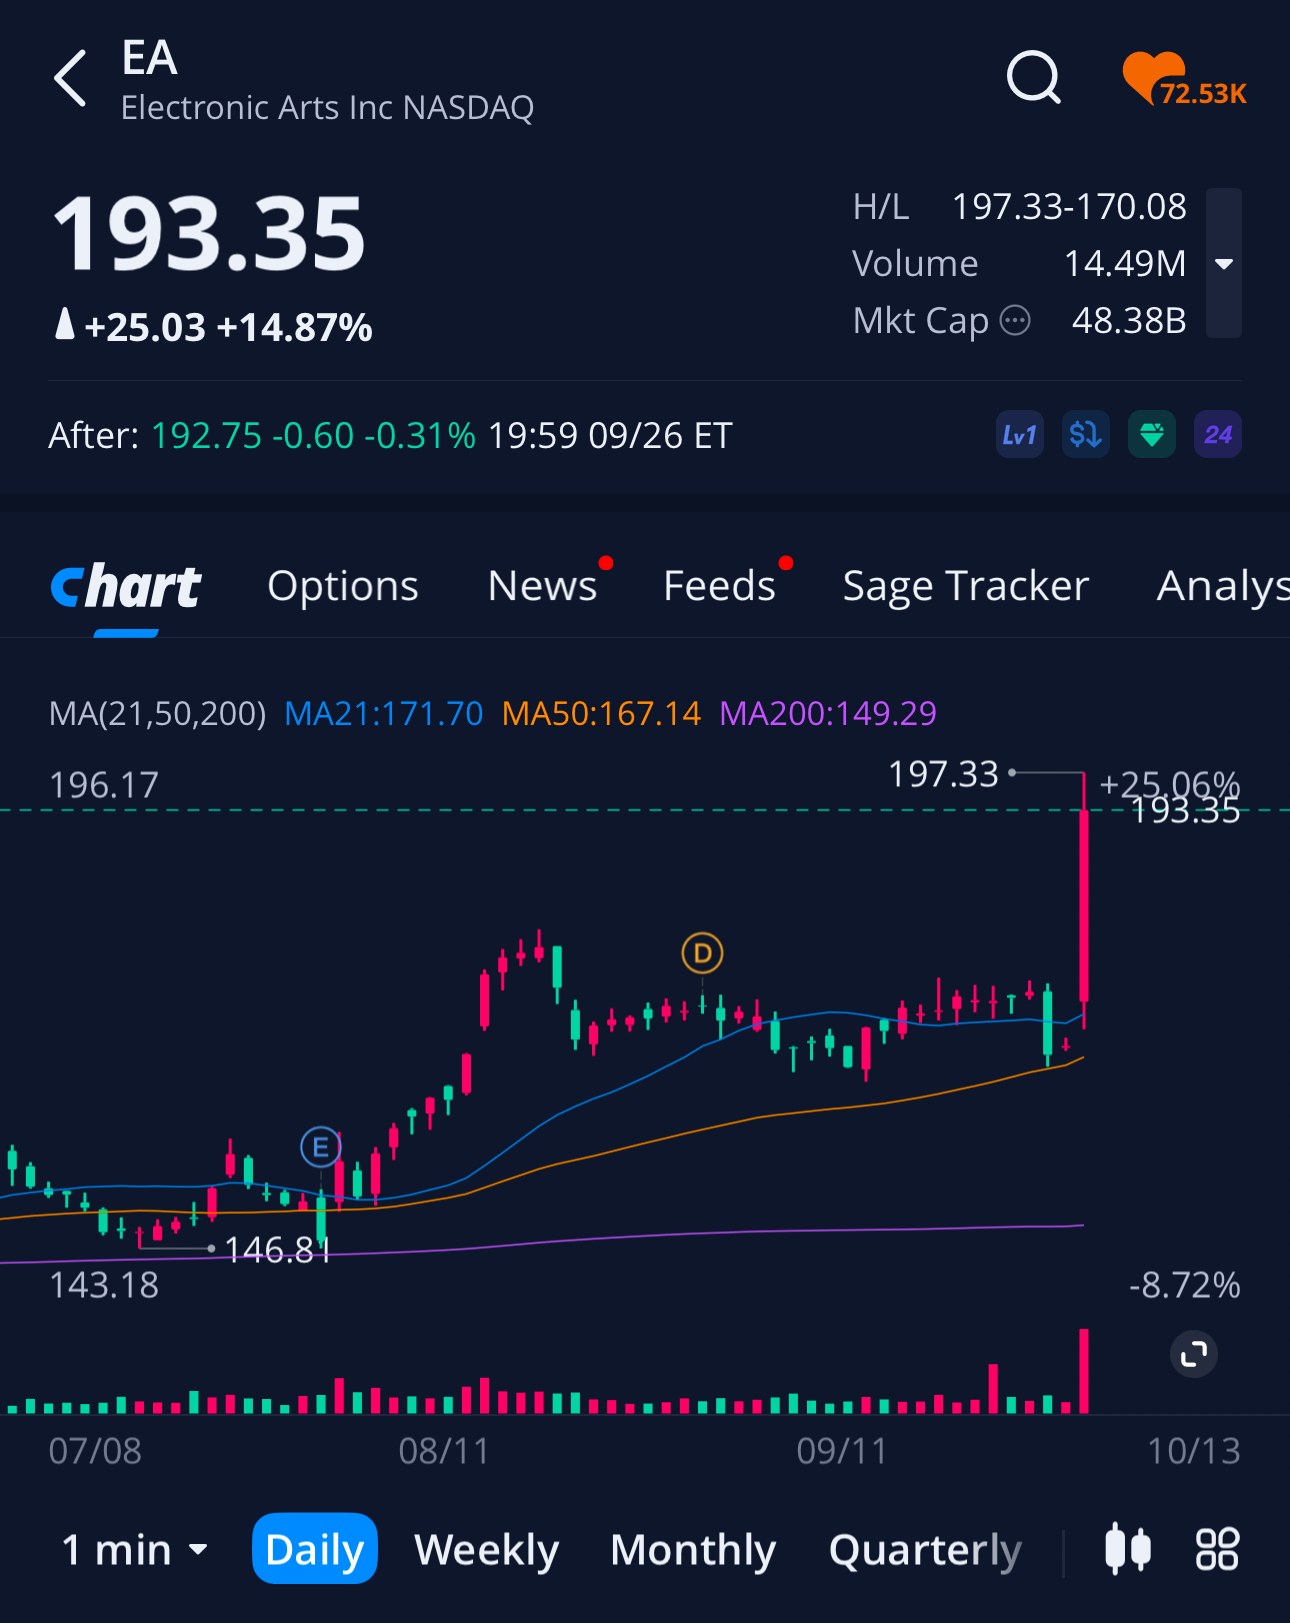Tap the 09/11 date axis label
This screenshot has height=1623, width=1290.
pyautogui.click(x=842, y=1451)
